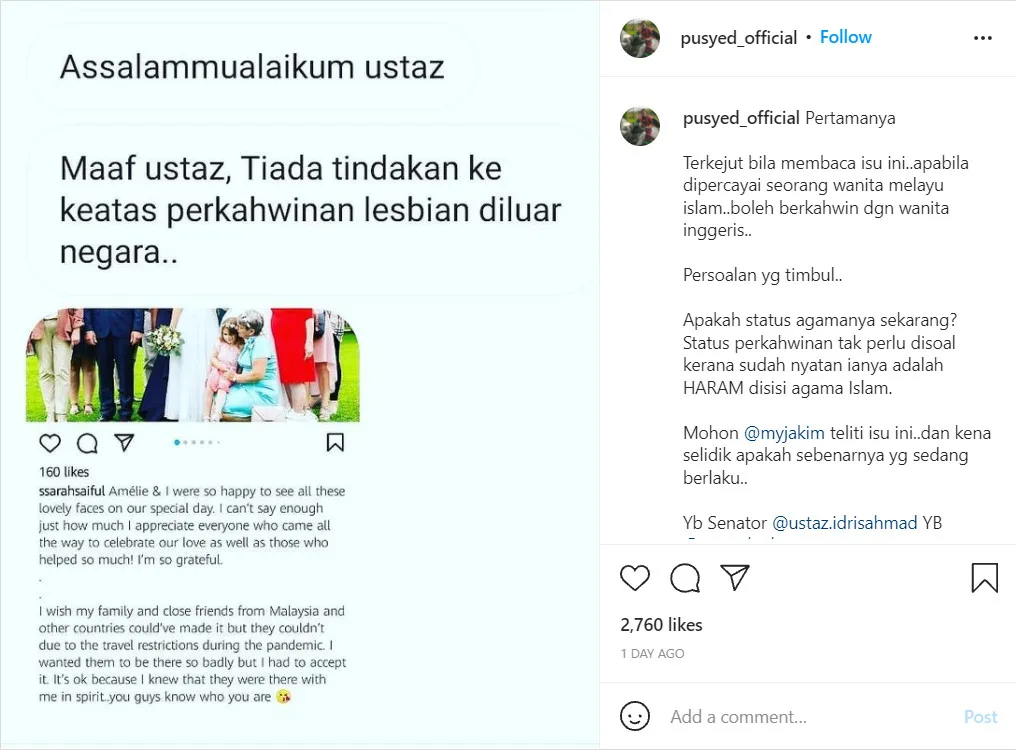Viewport: 1016px width, 750px height.
Task: Share the post with the paper plane icon
Action: pos(735,578)
